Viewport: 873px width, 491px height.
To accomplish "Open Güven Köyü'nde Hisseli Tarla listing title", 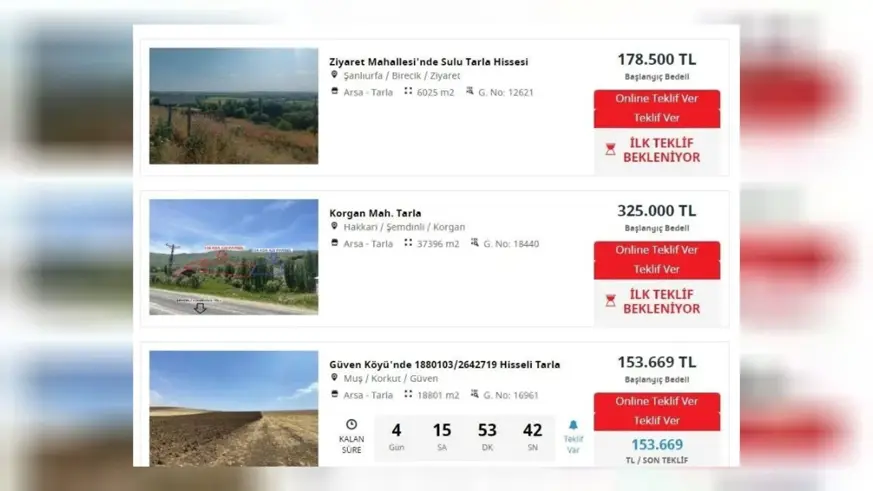I will click(444, 365).
